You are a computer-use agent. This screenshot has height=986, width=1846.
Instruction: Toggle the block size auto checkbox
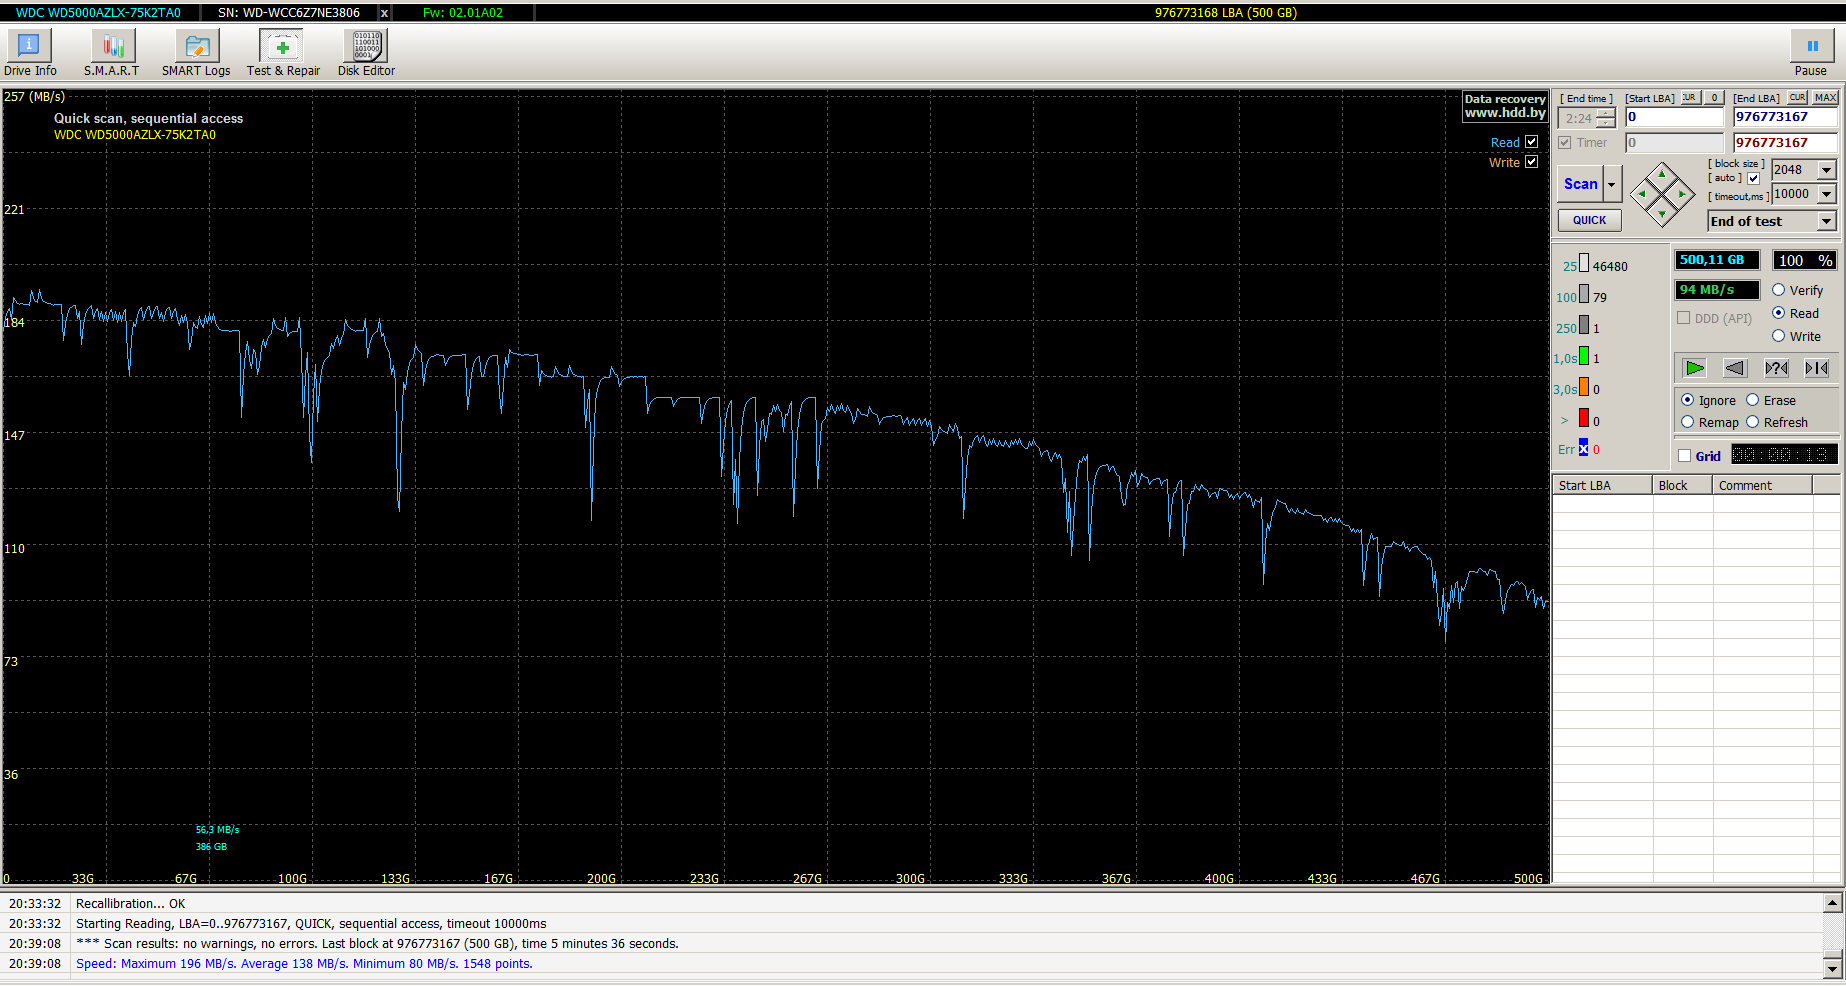coord(1753,178)
